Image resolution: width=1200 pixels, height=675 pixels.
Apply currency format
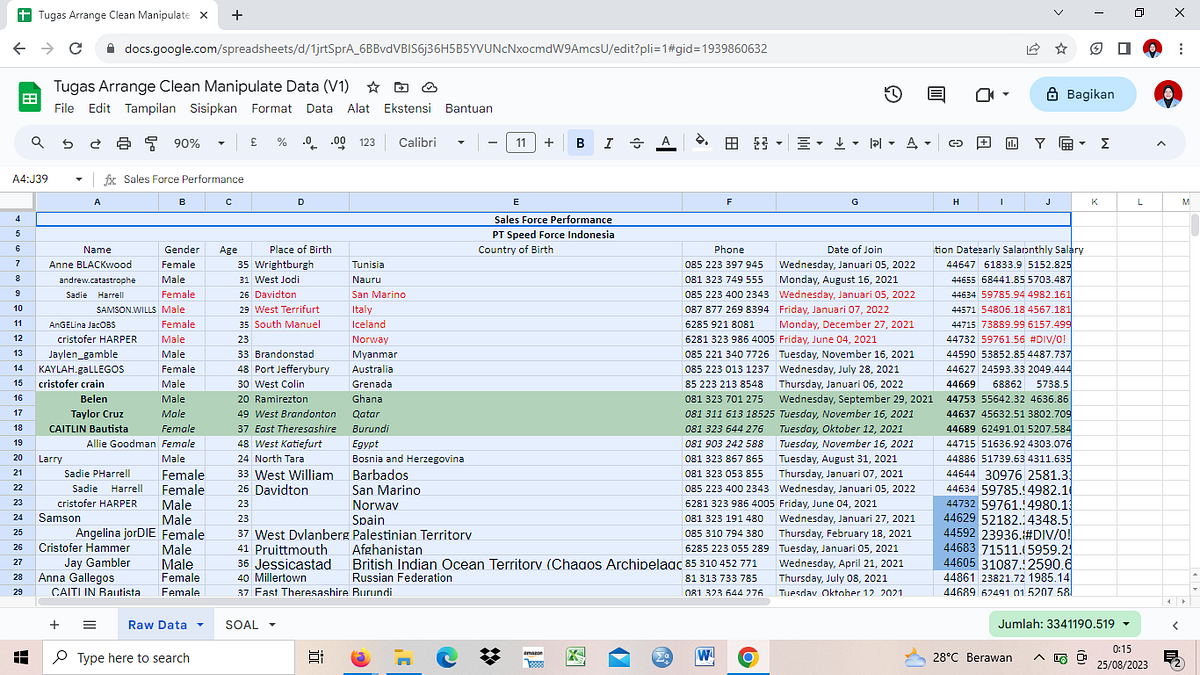(x=253, y=142)
